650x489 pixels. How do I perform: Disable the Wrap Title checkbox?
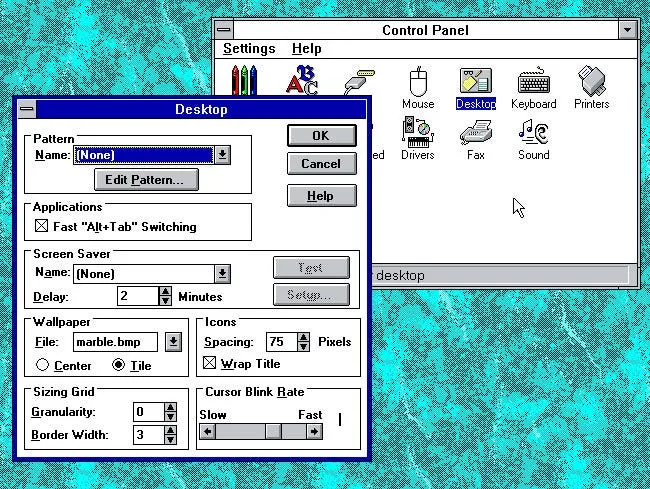point(209,364)
